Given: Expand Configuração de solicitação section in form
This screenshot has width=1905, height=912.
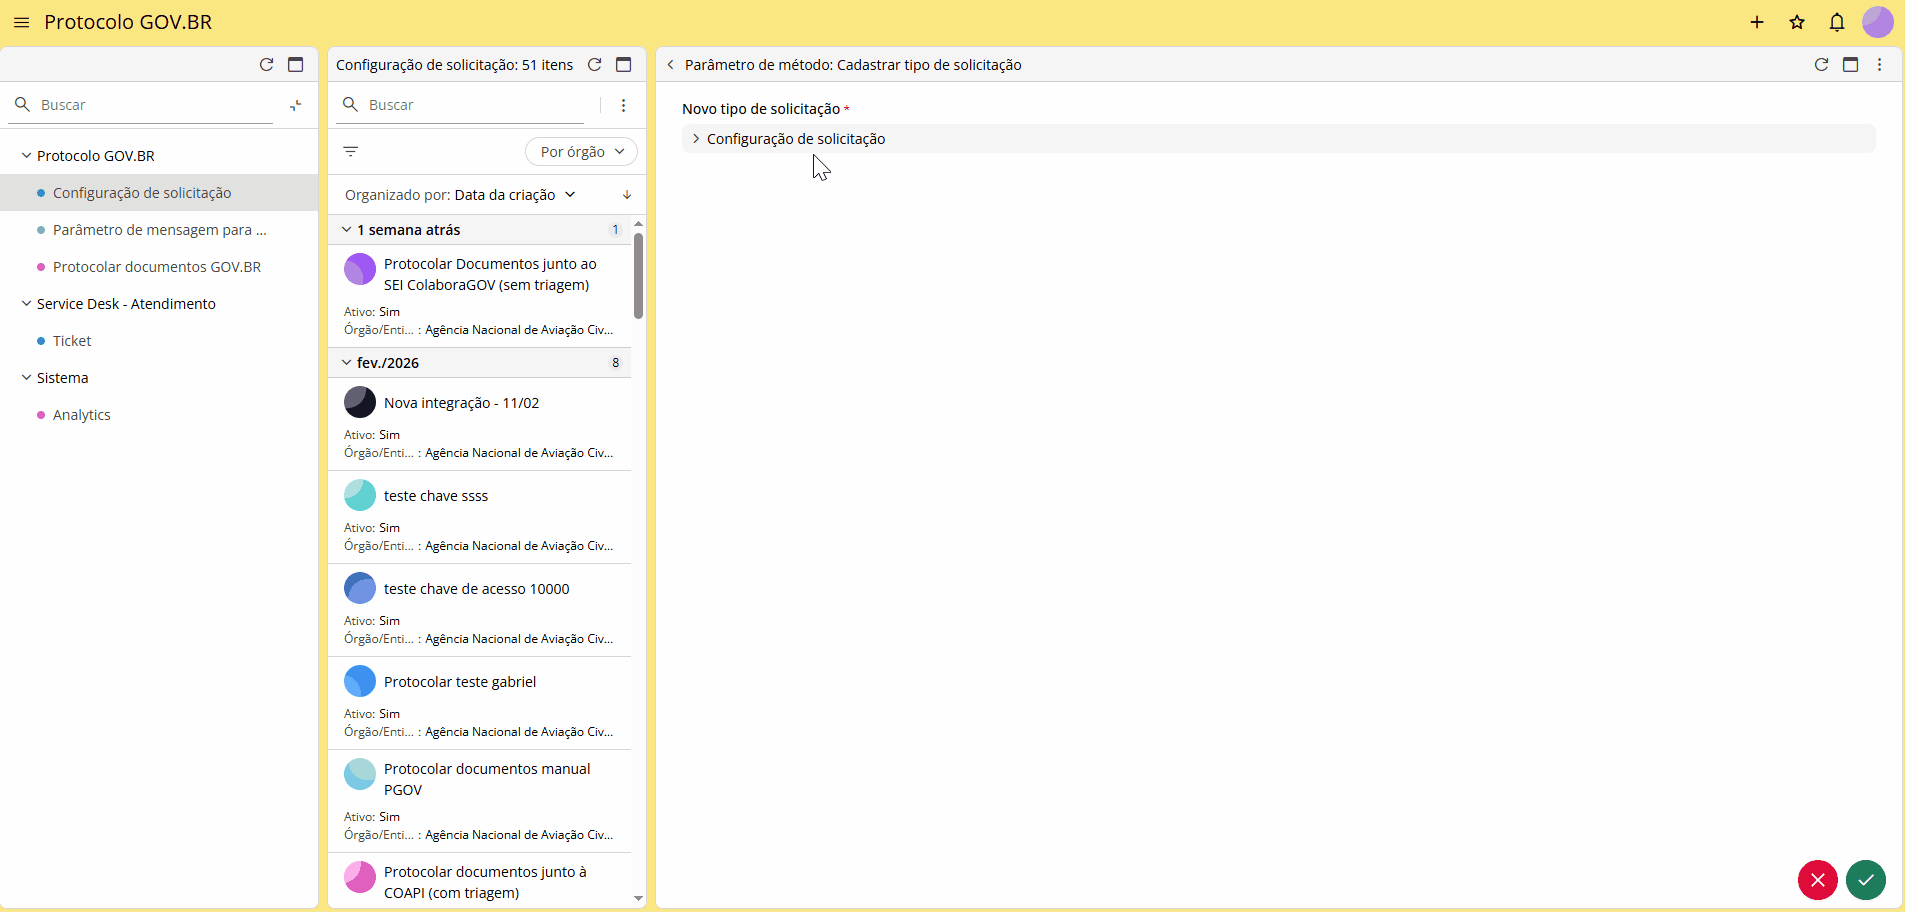Looking at the screenshot, I should pyautogui.click(x=1278, y=139).
